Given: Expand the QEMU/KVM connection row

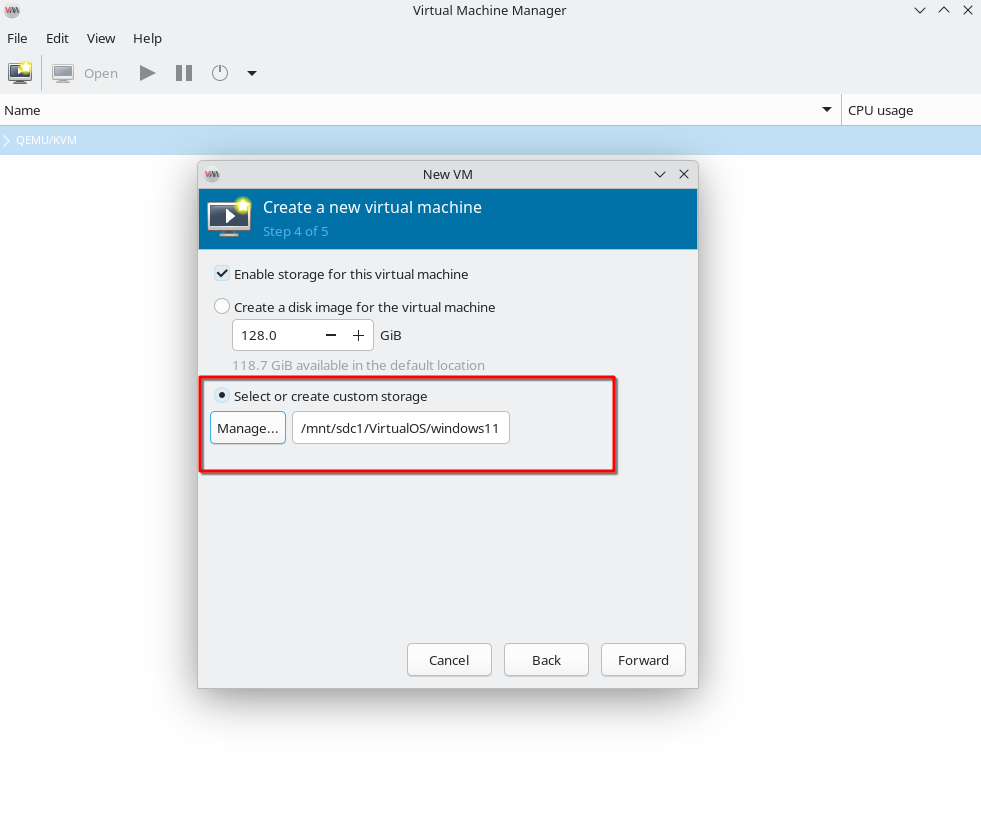Looking at the screenshot, I should [6, 140].
